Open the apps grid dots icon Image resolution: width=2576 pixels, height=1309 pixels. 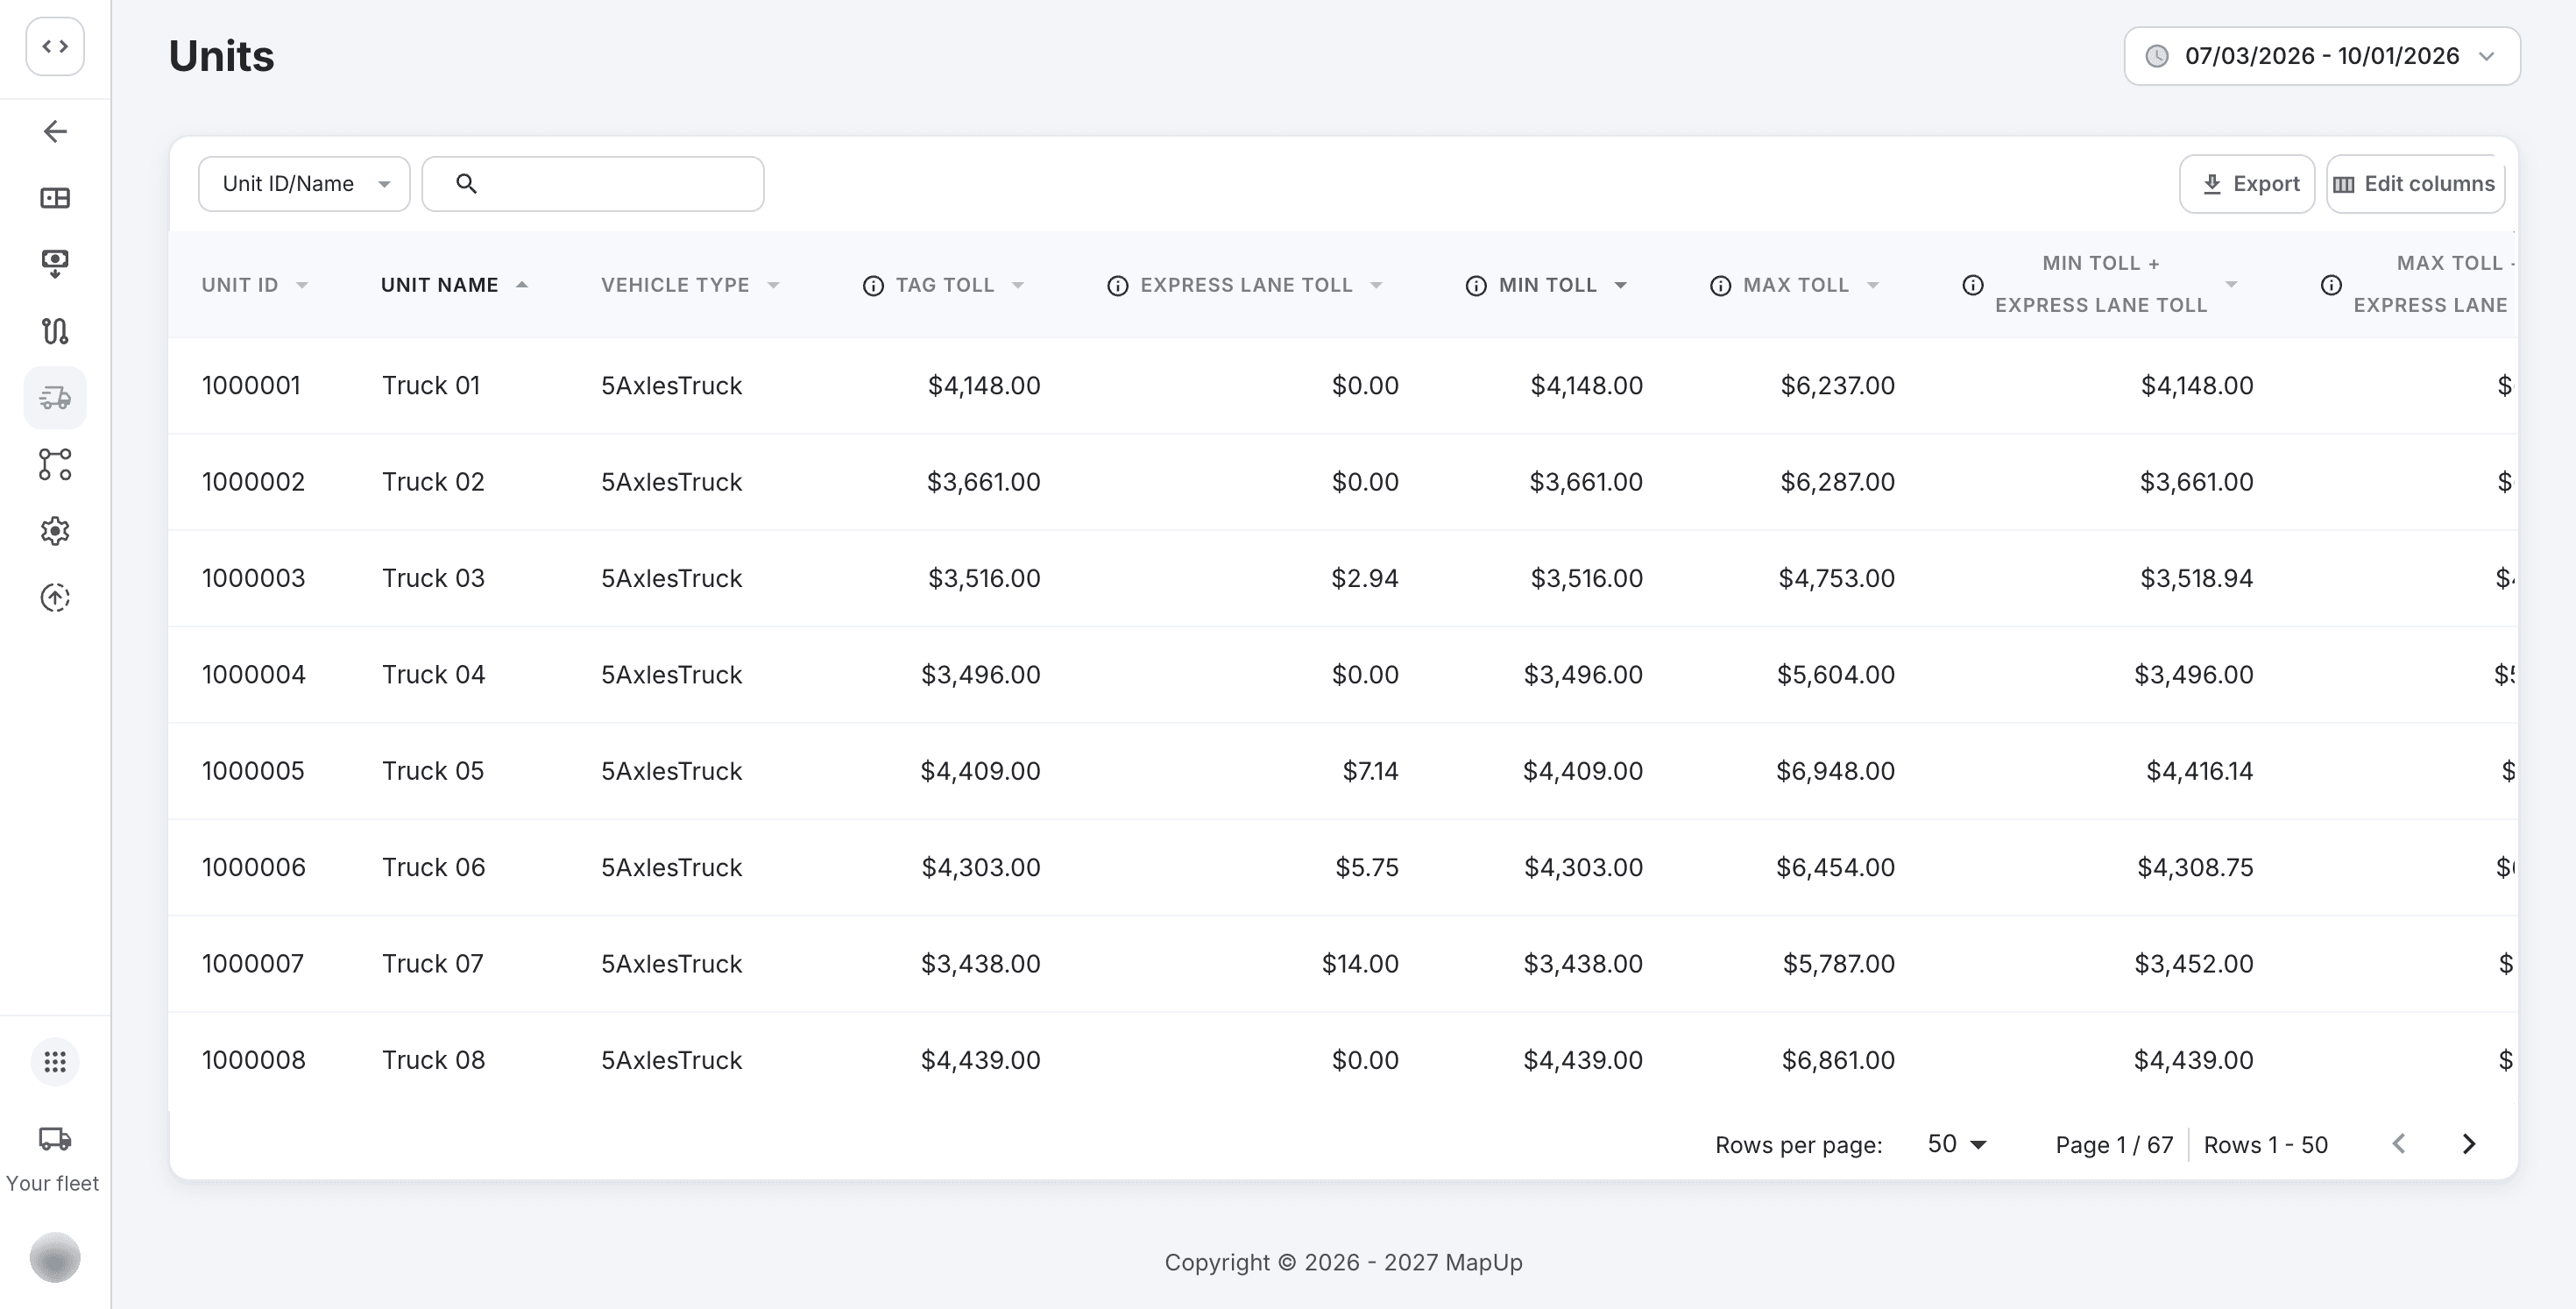pyautogui.click(x=55, y=1062)
